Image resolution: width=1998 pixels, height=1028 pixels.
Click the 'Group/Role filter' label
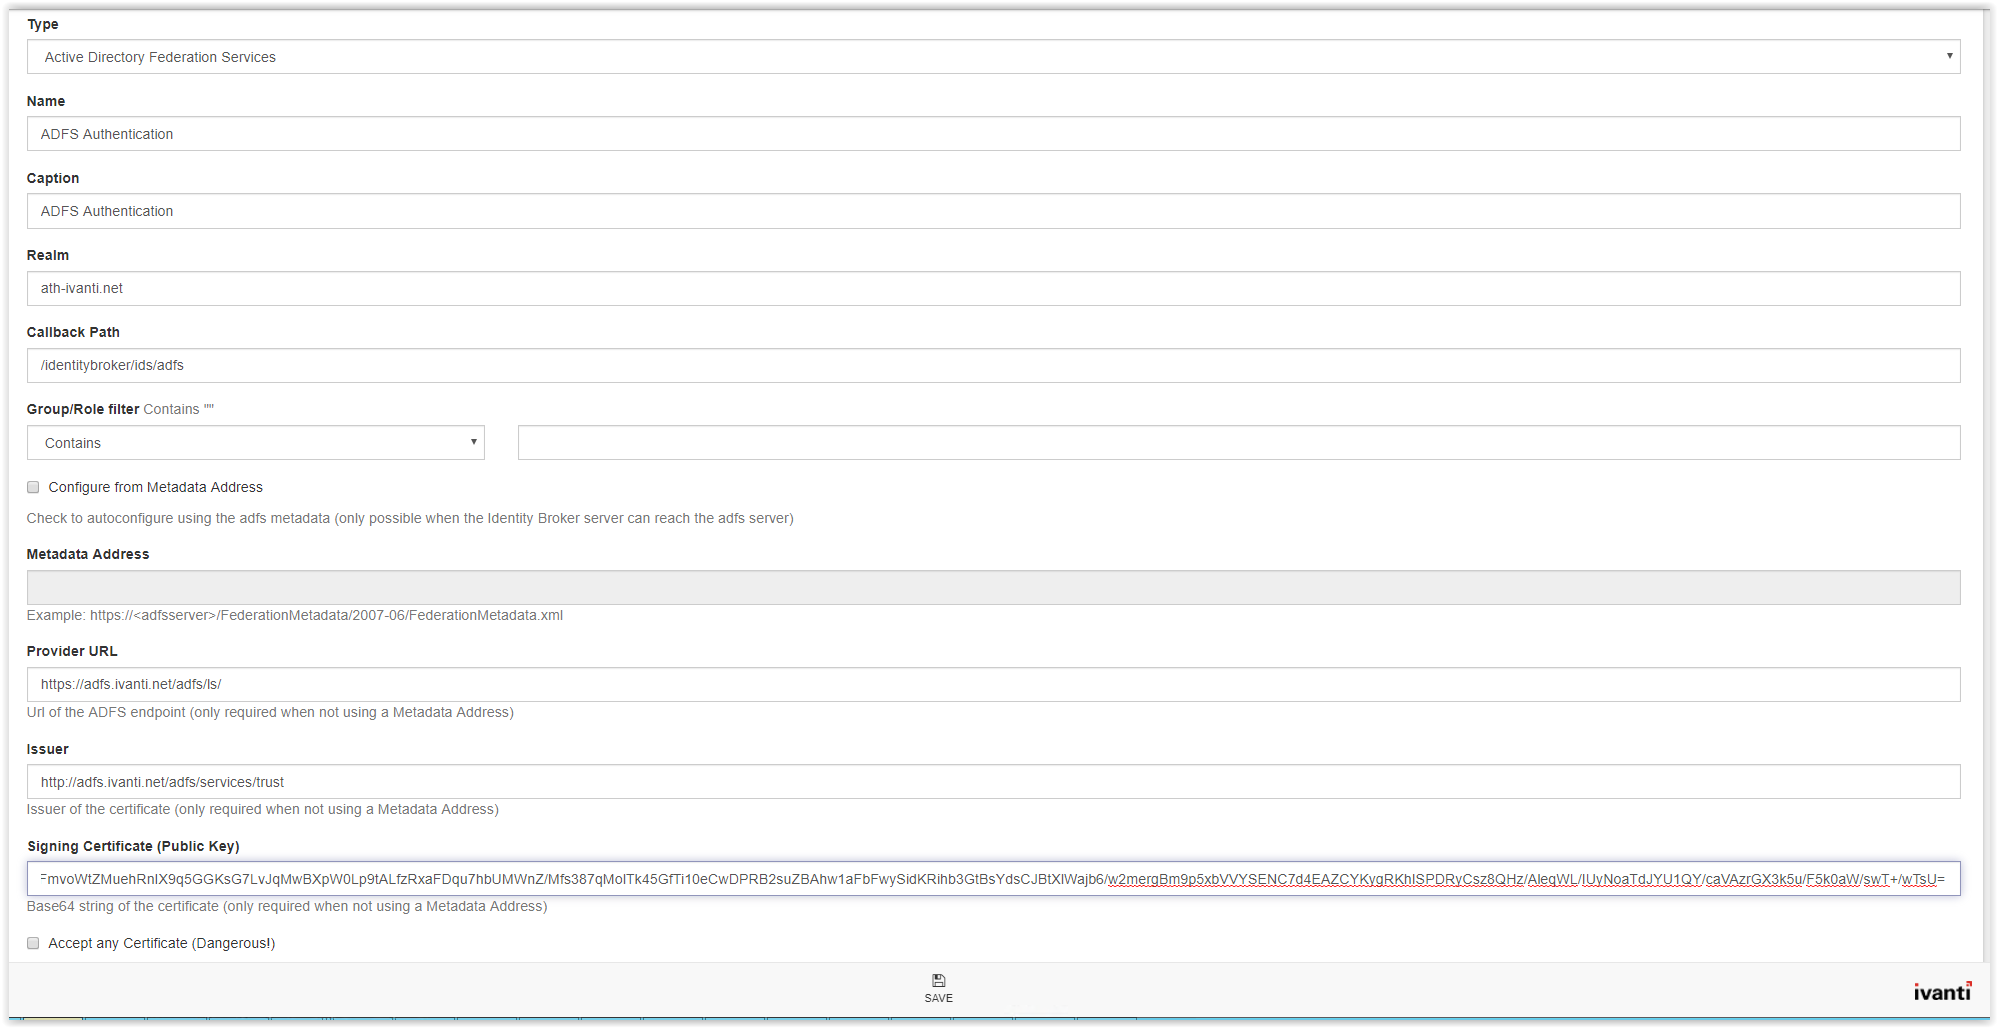[x=83, y=409]
